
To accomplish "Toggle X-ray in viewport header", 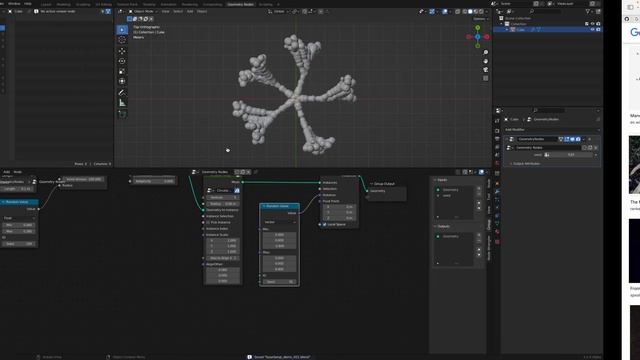I will tap(458, 11).
